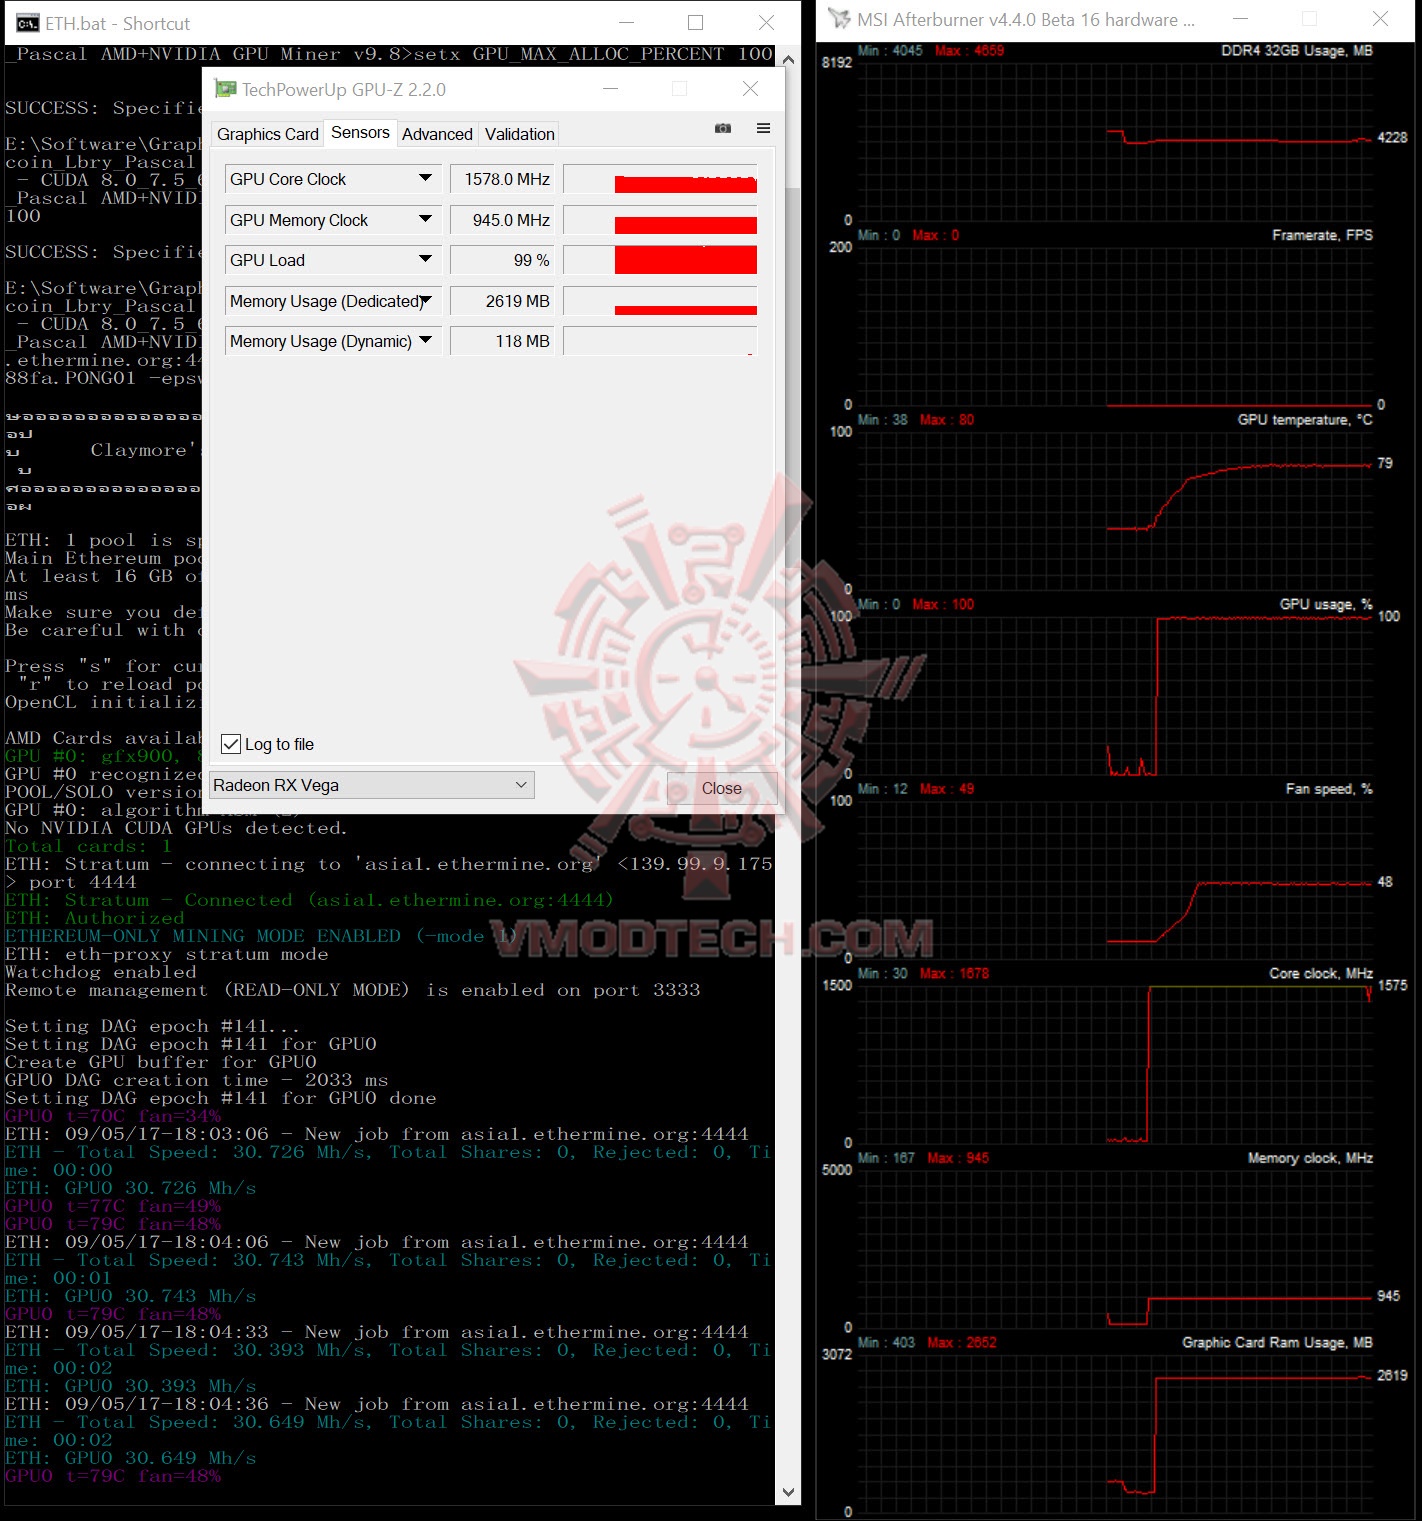This screenshot has width=1422, height=1521.
Task: Close the MSI Afterburner hardware monitor window
Action: pos(1380,19)
